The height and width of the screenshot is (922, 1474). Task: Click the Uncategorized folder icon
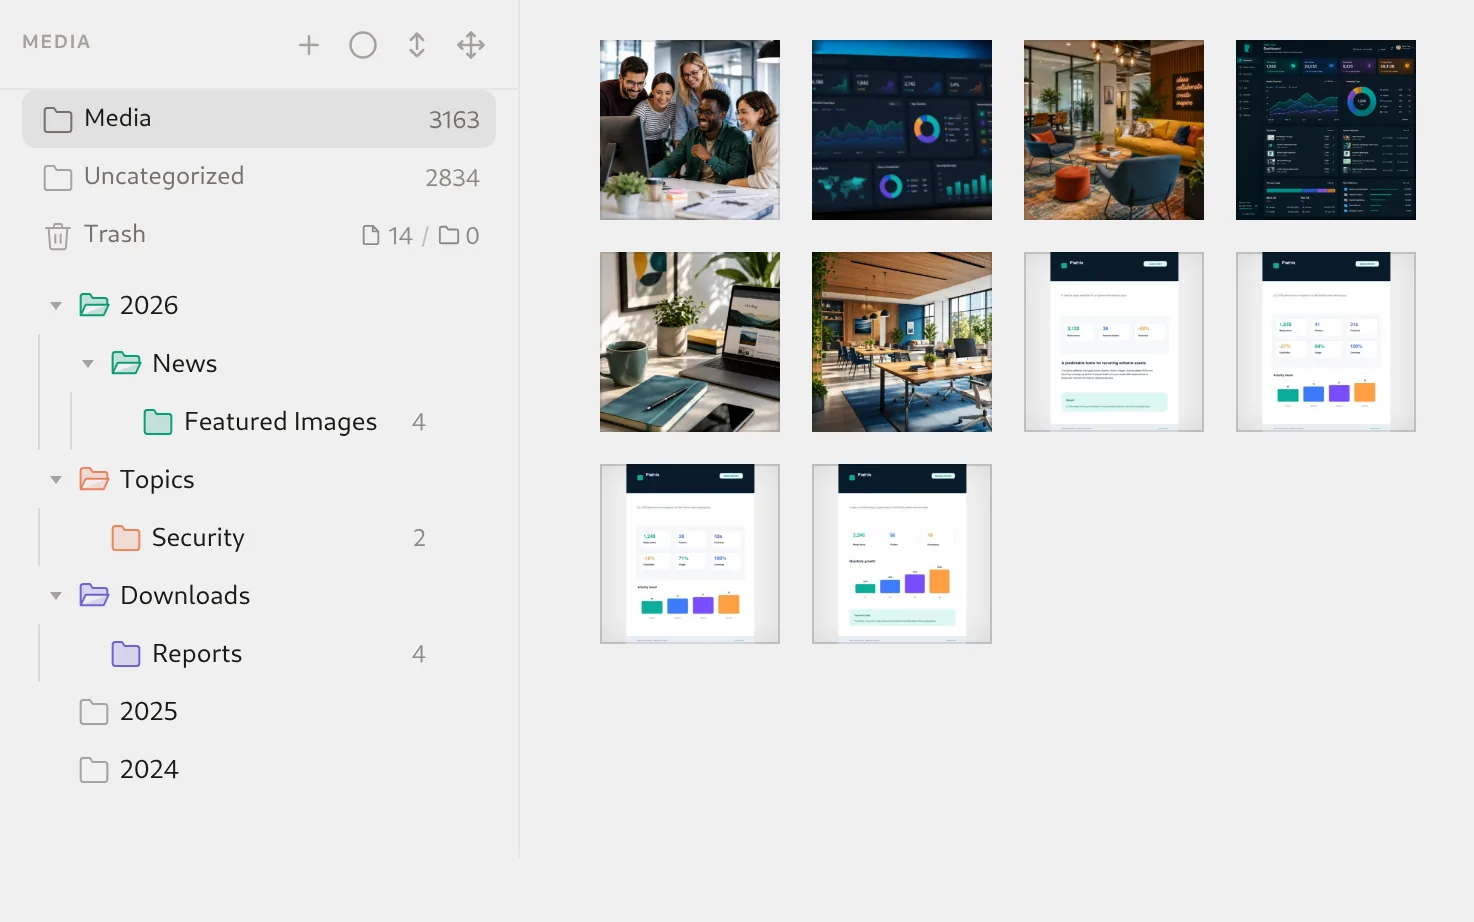pos(58,178)
